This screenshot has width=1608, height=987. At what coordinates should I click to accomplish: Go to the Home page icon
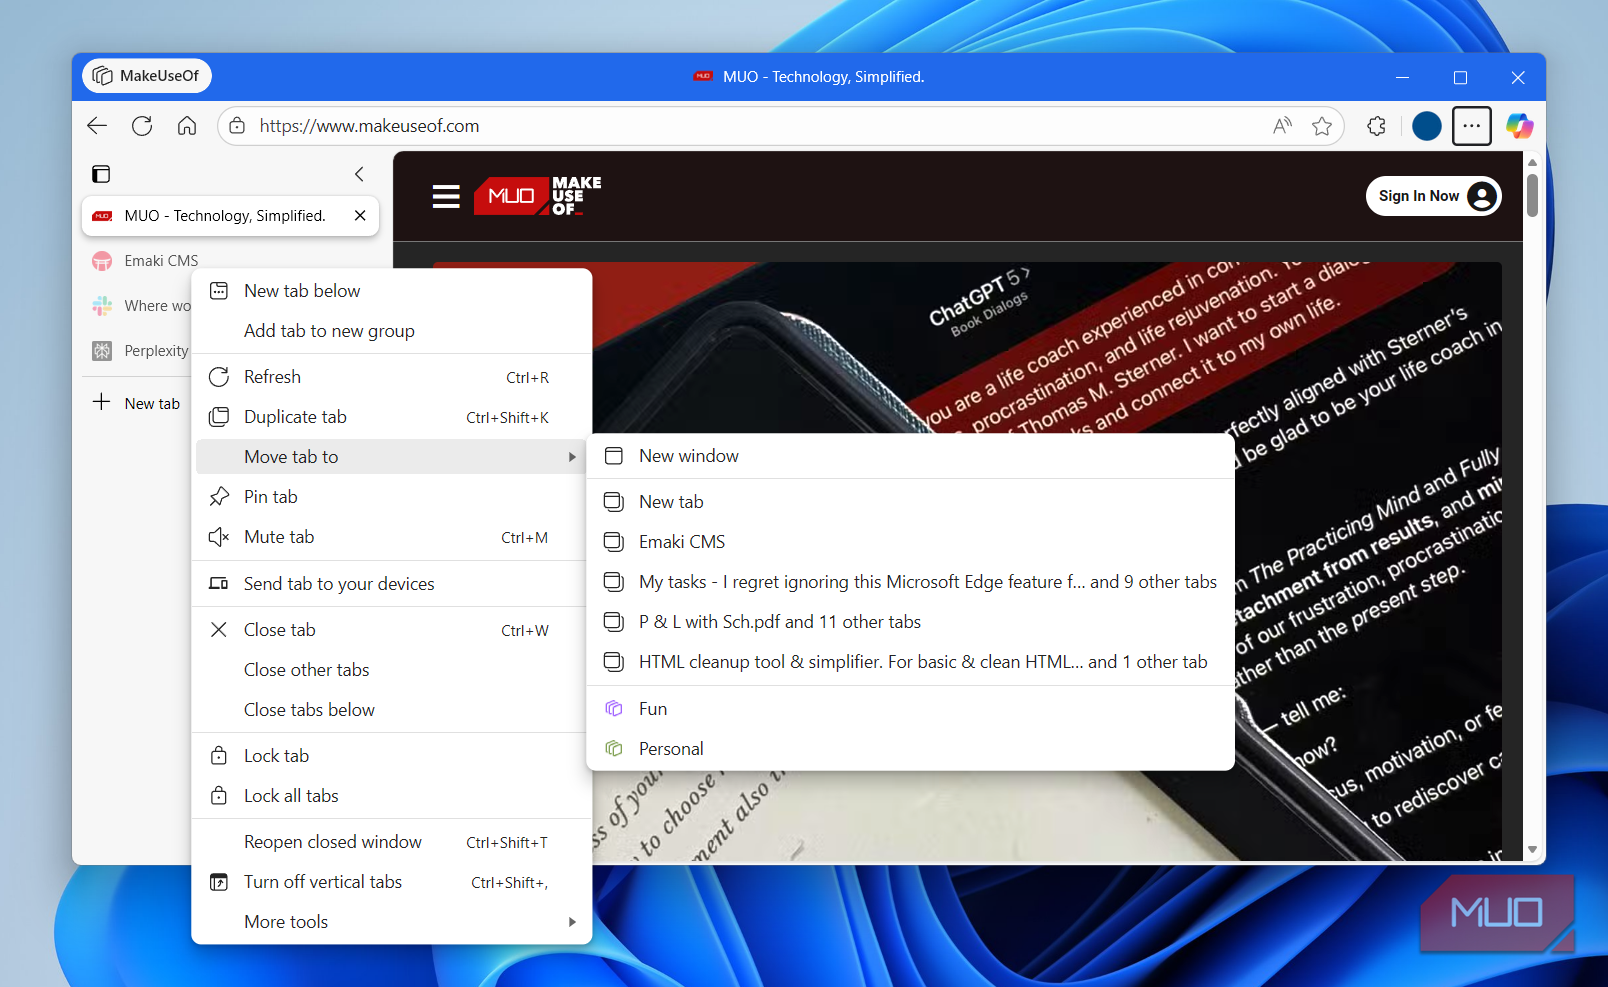pyautogui.click(x=187, y=126)
